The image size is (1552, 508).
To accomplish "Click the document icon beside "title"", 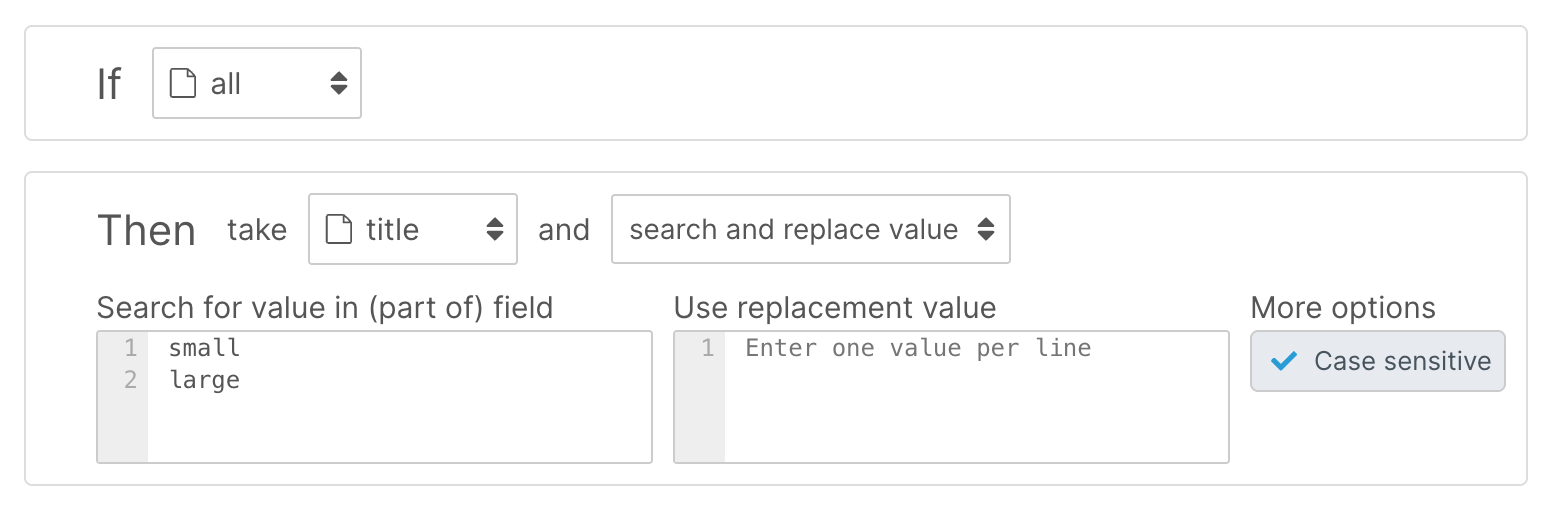I will point(340,230).
